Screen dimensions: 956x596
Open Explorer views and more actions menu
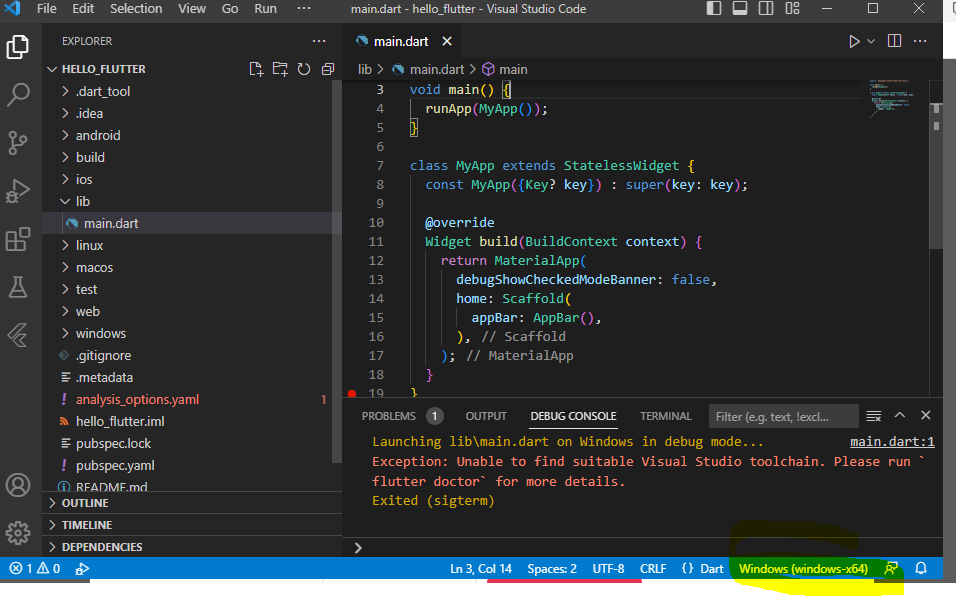point(319,41)
